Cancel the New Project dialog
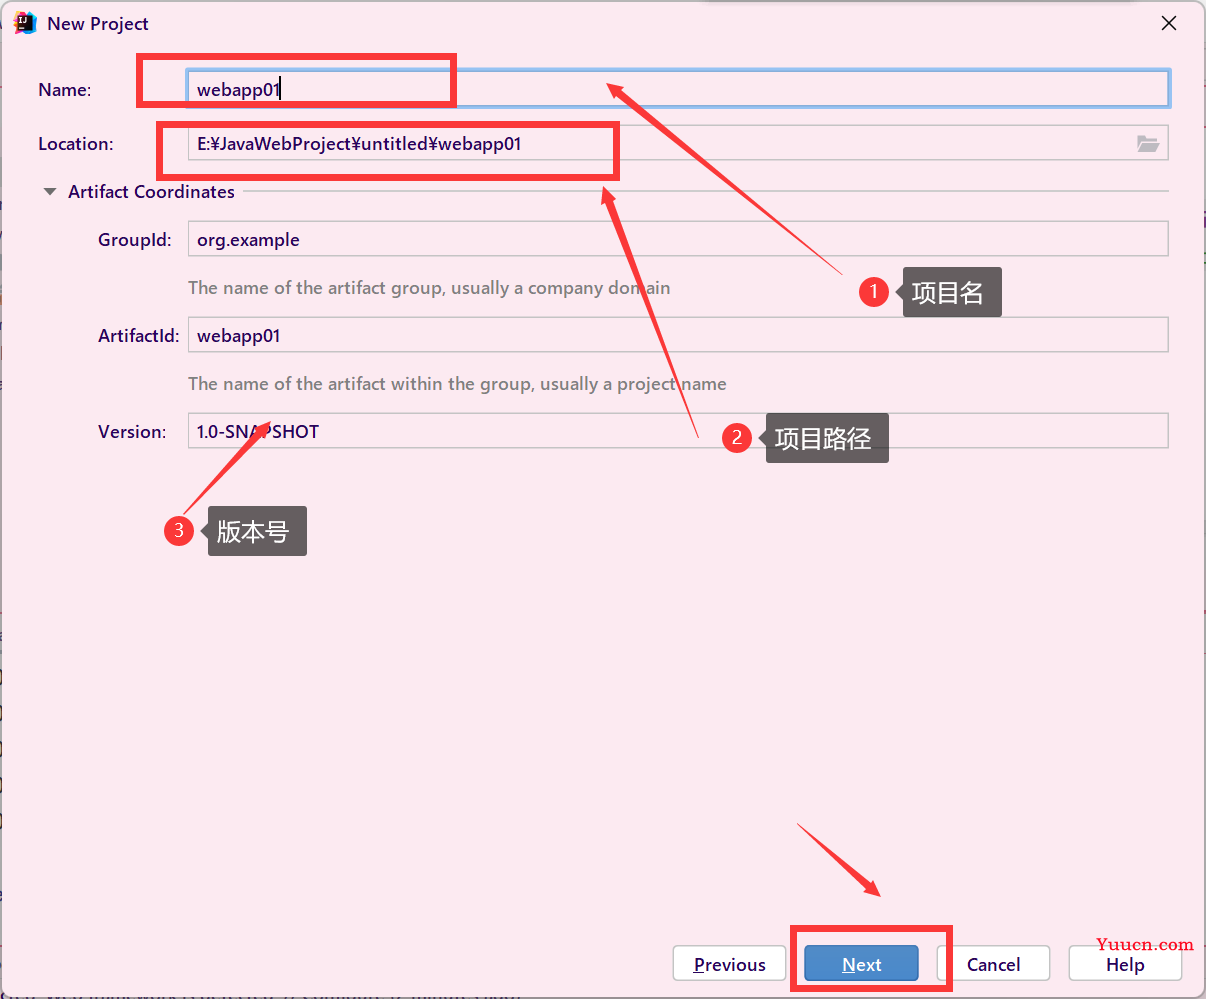1206x999 pixels. coord(993,964)
